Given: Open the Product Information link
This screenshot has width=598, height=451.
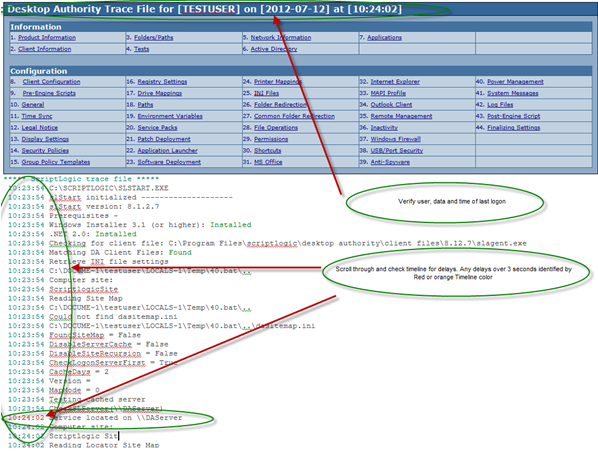Looking at the screenshot, I should tap(47, 37).
